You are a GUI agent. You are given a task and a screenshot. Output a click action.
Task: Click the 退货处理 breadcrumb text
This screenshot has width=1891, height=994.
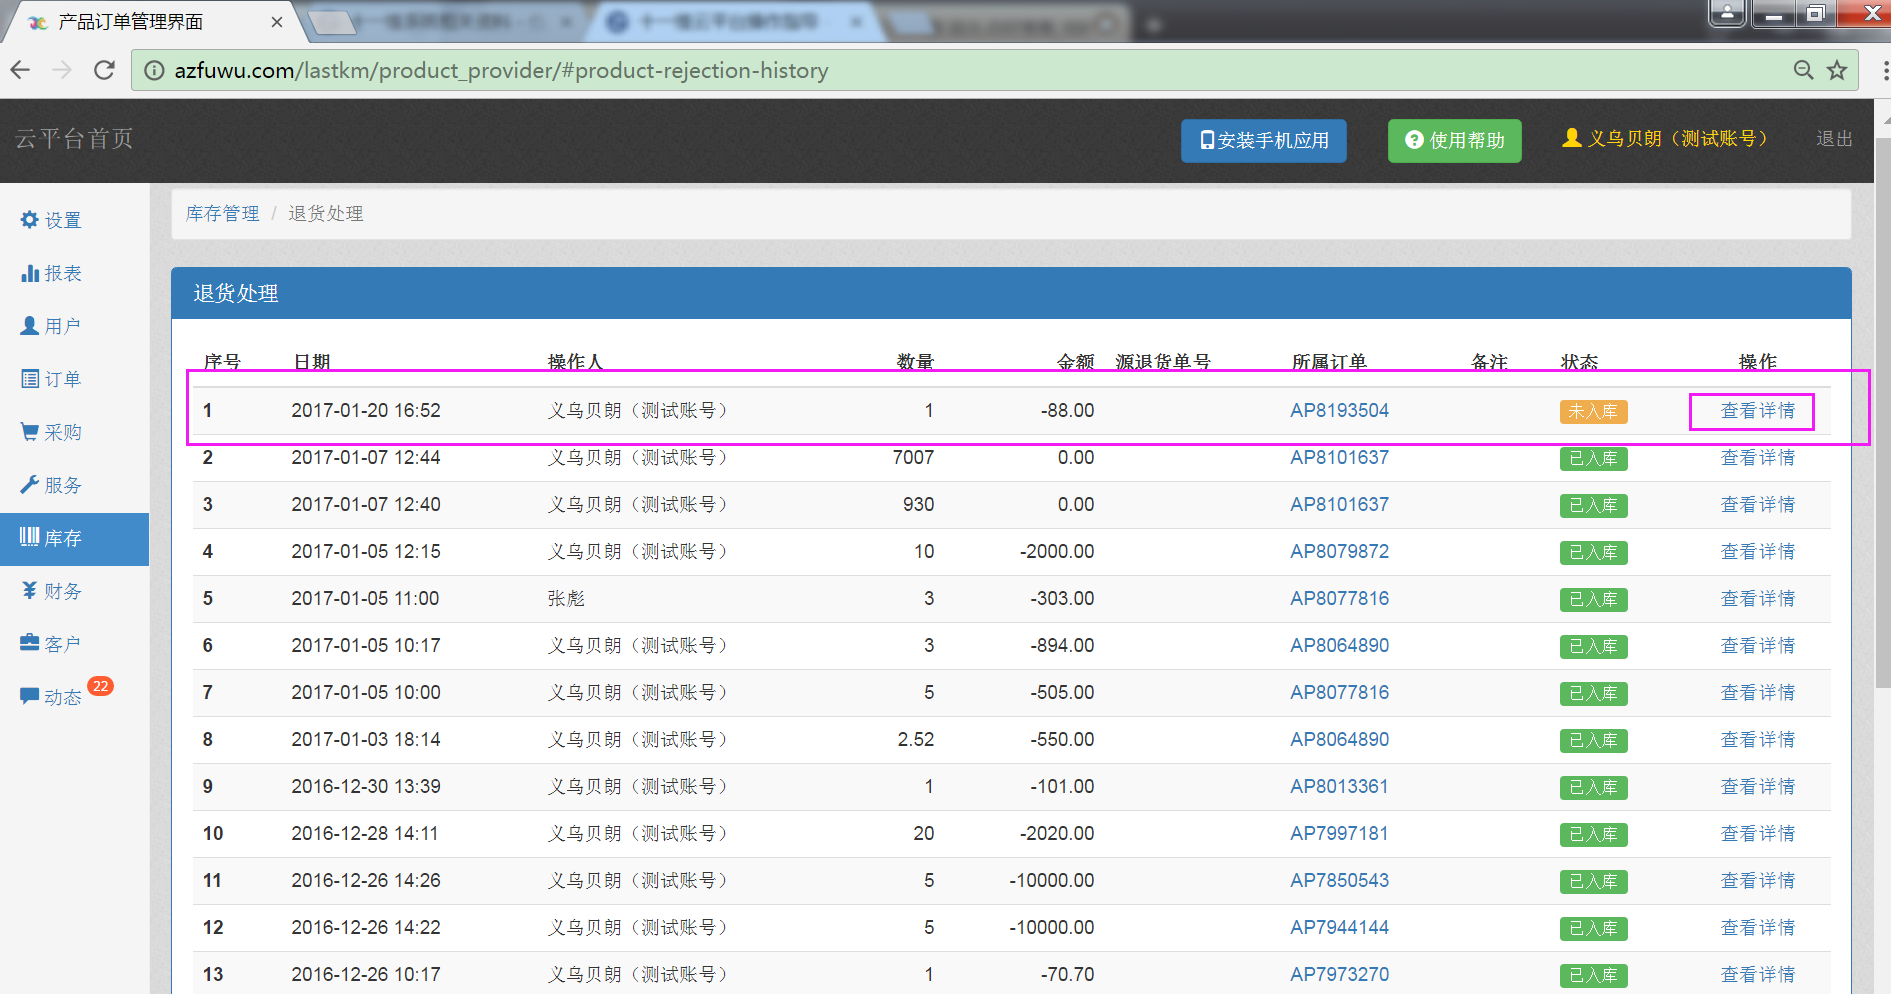[326, 214]
